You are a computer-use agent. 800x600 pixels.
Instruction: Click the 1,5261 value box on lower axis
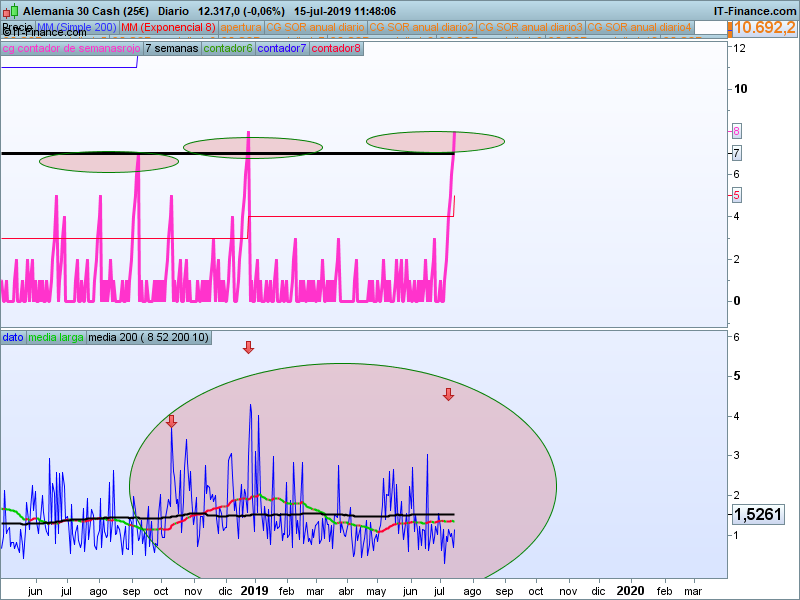point(758,515)
